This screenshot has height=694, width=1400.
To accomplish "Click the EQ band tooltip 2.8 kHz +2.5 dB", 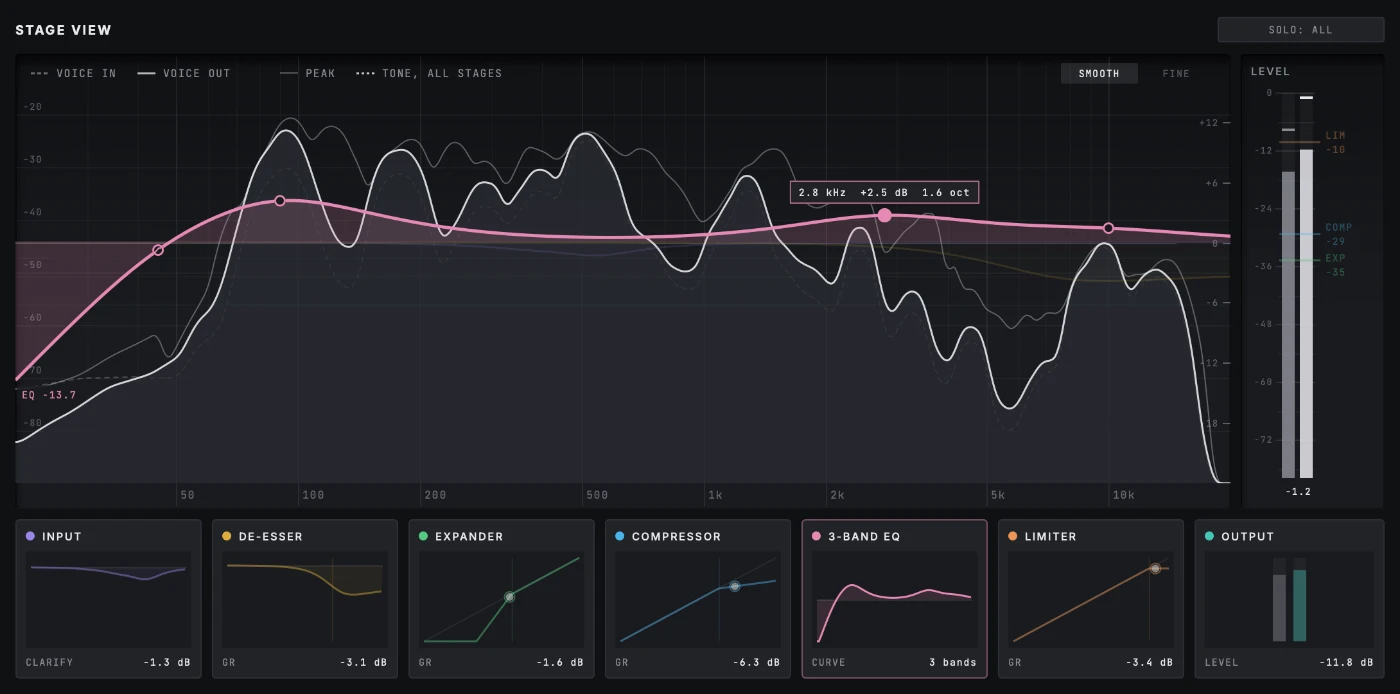I will pos(884,192).
